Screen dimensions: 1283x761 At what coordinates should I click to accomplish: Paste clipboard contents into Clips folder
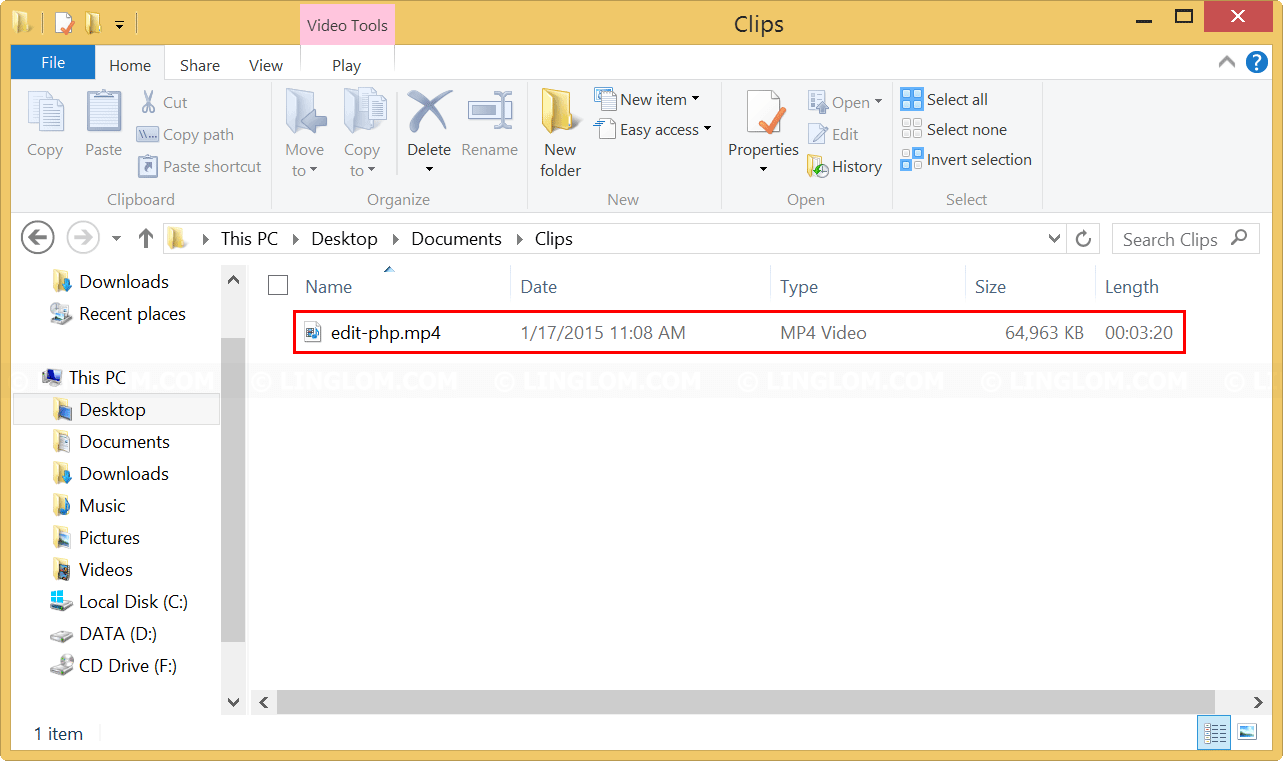point(102,125)
